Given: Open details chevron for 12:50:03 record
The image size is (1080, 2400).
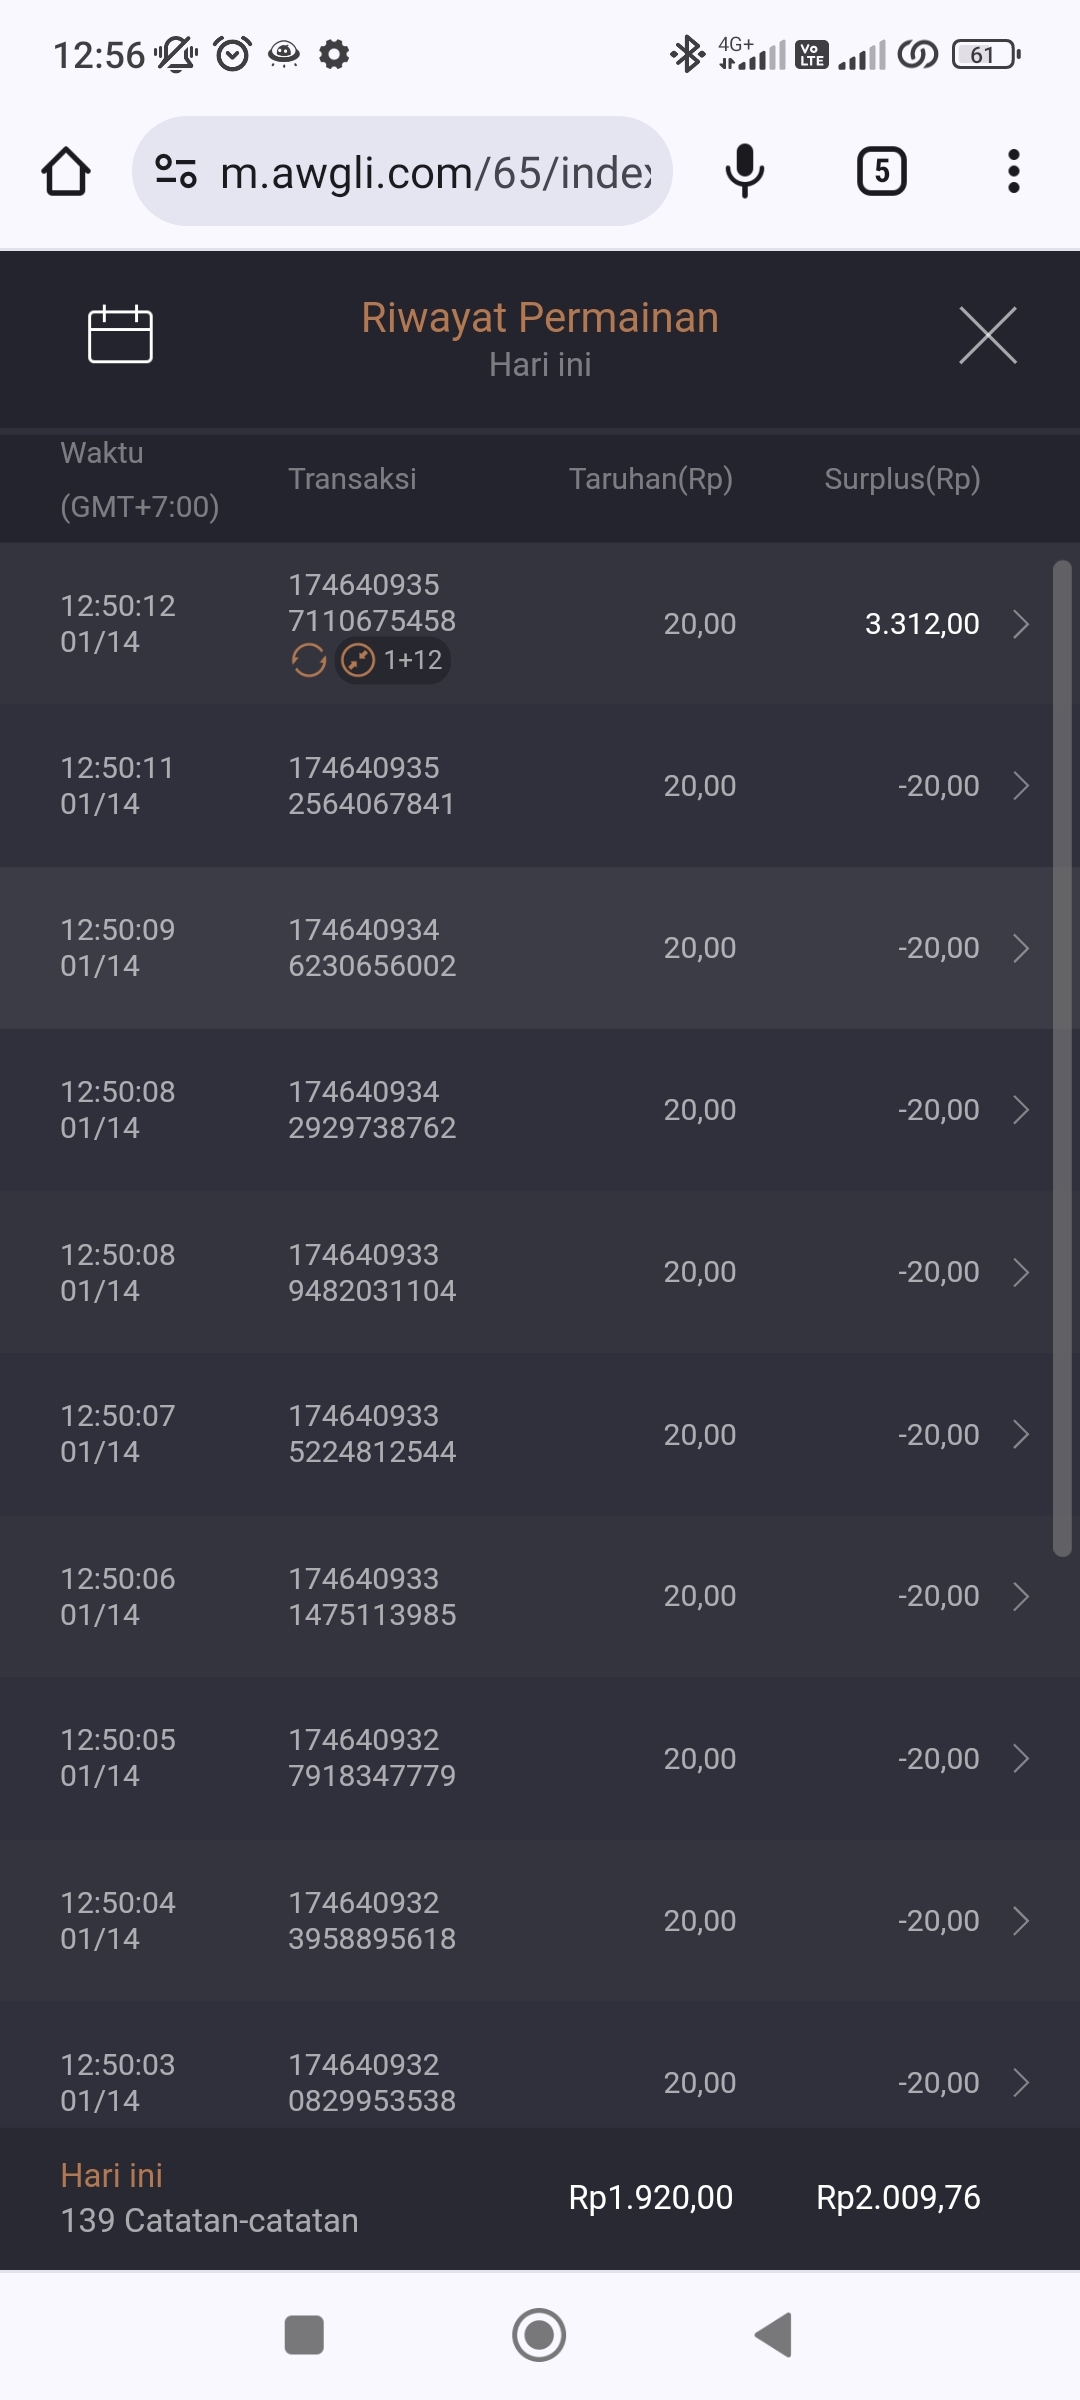Looking at the screenshot, I should (x=1020, y=2083).
